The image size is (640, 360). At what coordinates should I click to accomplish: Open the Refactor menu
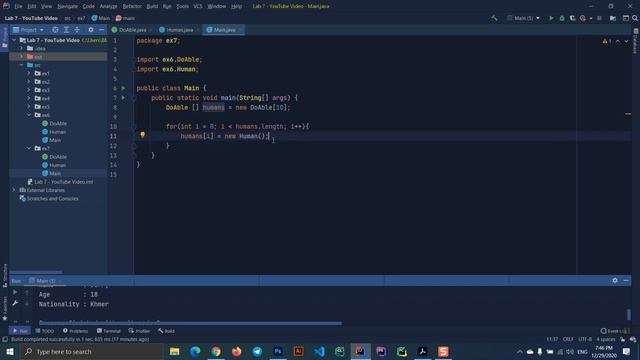pos(132,6)
